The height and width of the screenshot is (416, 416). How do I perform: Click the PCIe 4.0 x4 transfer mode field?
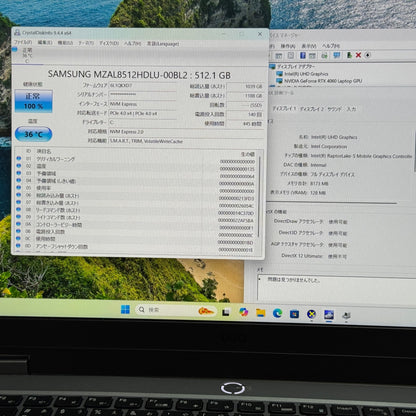pos(142,113)
